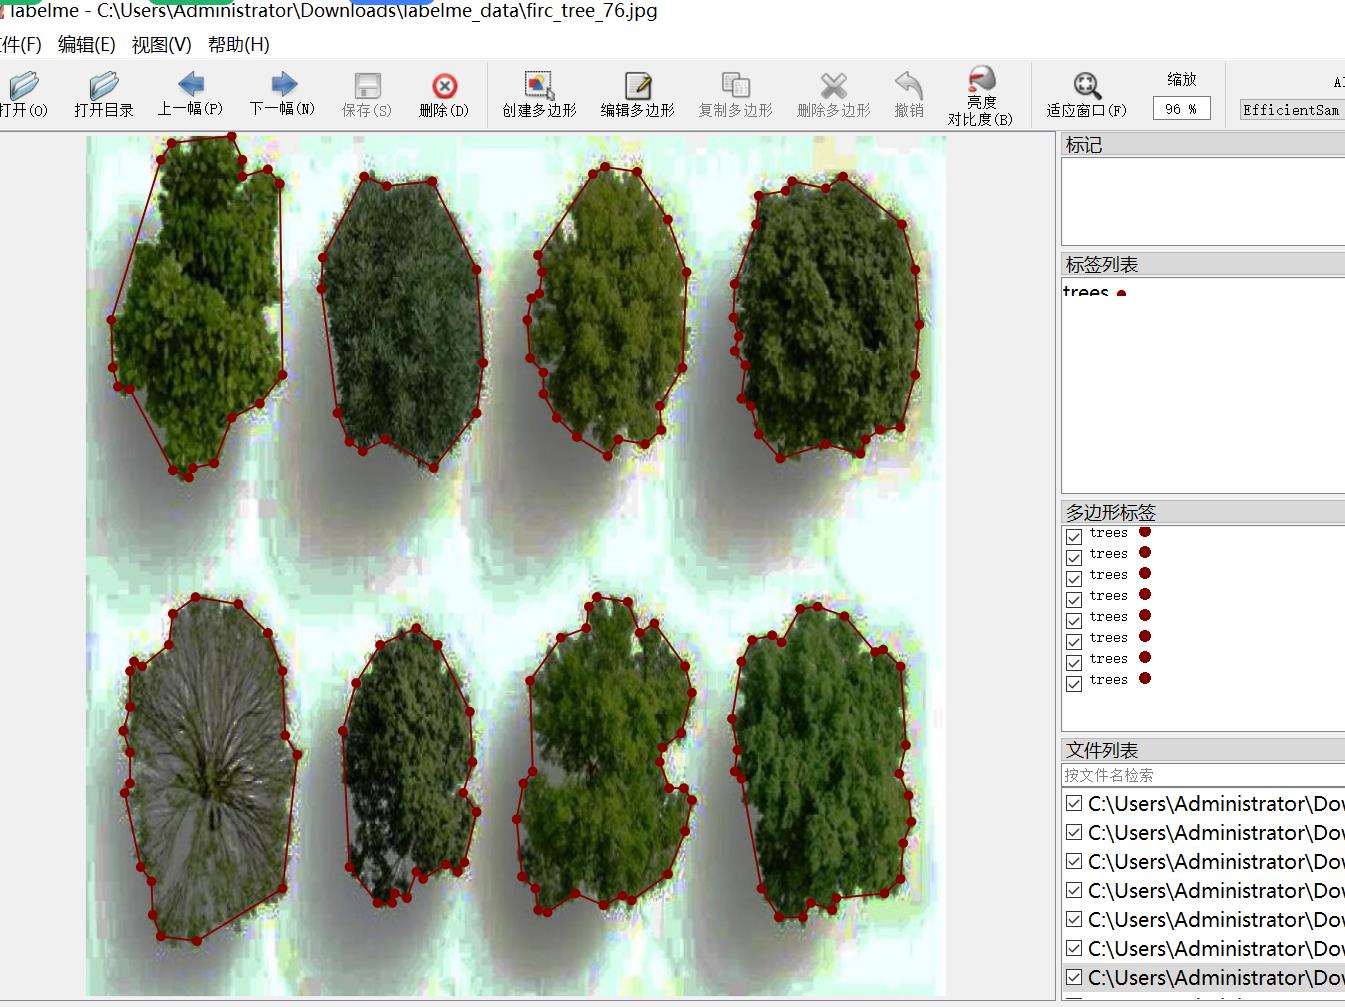Screen dimensions: 1345x1007
Task: Toggle the last trees polygon checkbox
Action: coord(1074,683)
